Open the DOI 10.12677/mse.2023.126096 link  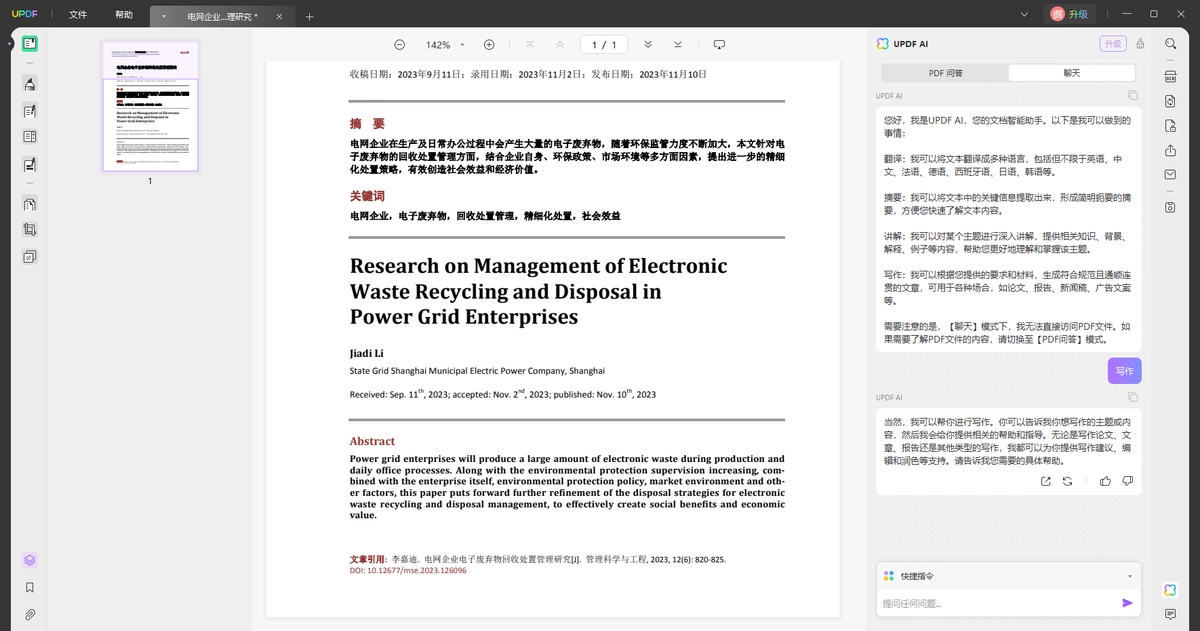coord(408,570)
